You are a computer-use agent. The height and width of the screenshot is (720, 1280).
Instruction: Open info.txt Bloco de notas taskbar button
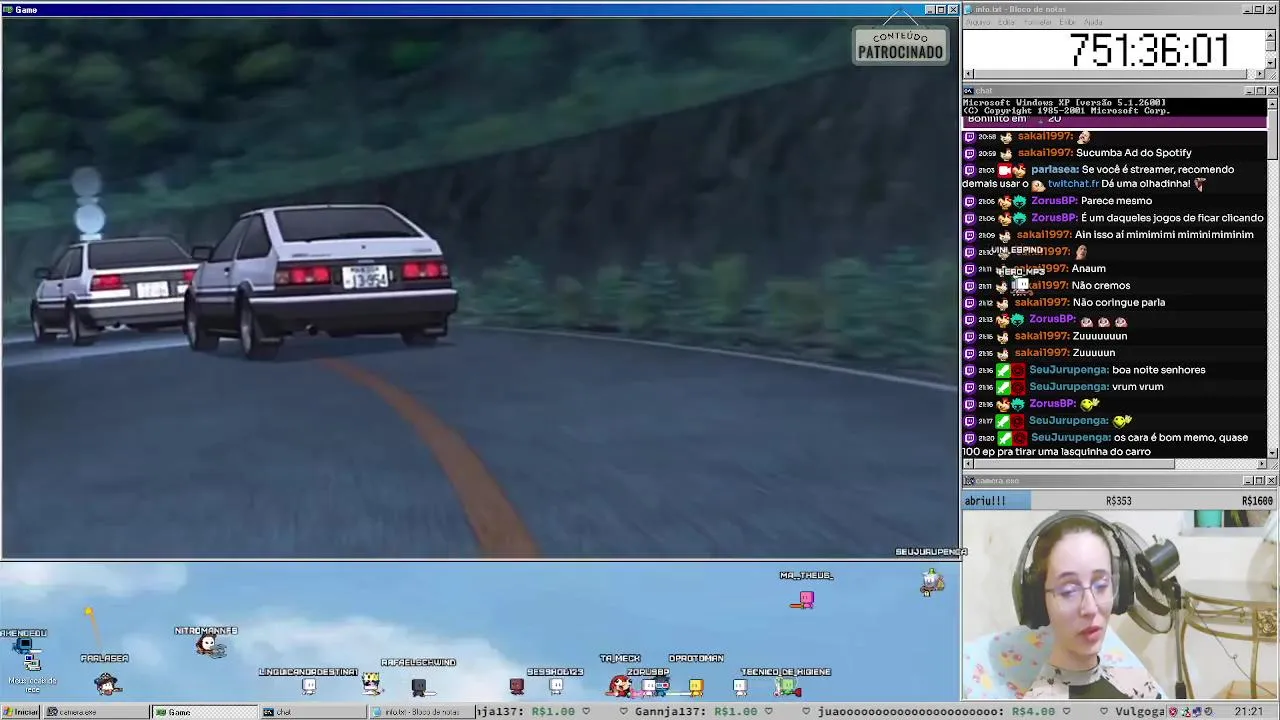(420, 712)
